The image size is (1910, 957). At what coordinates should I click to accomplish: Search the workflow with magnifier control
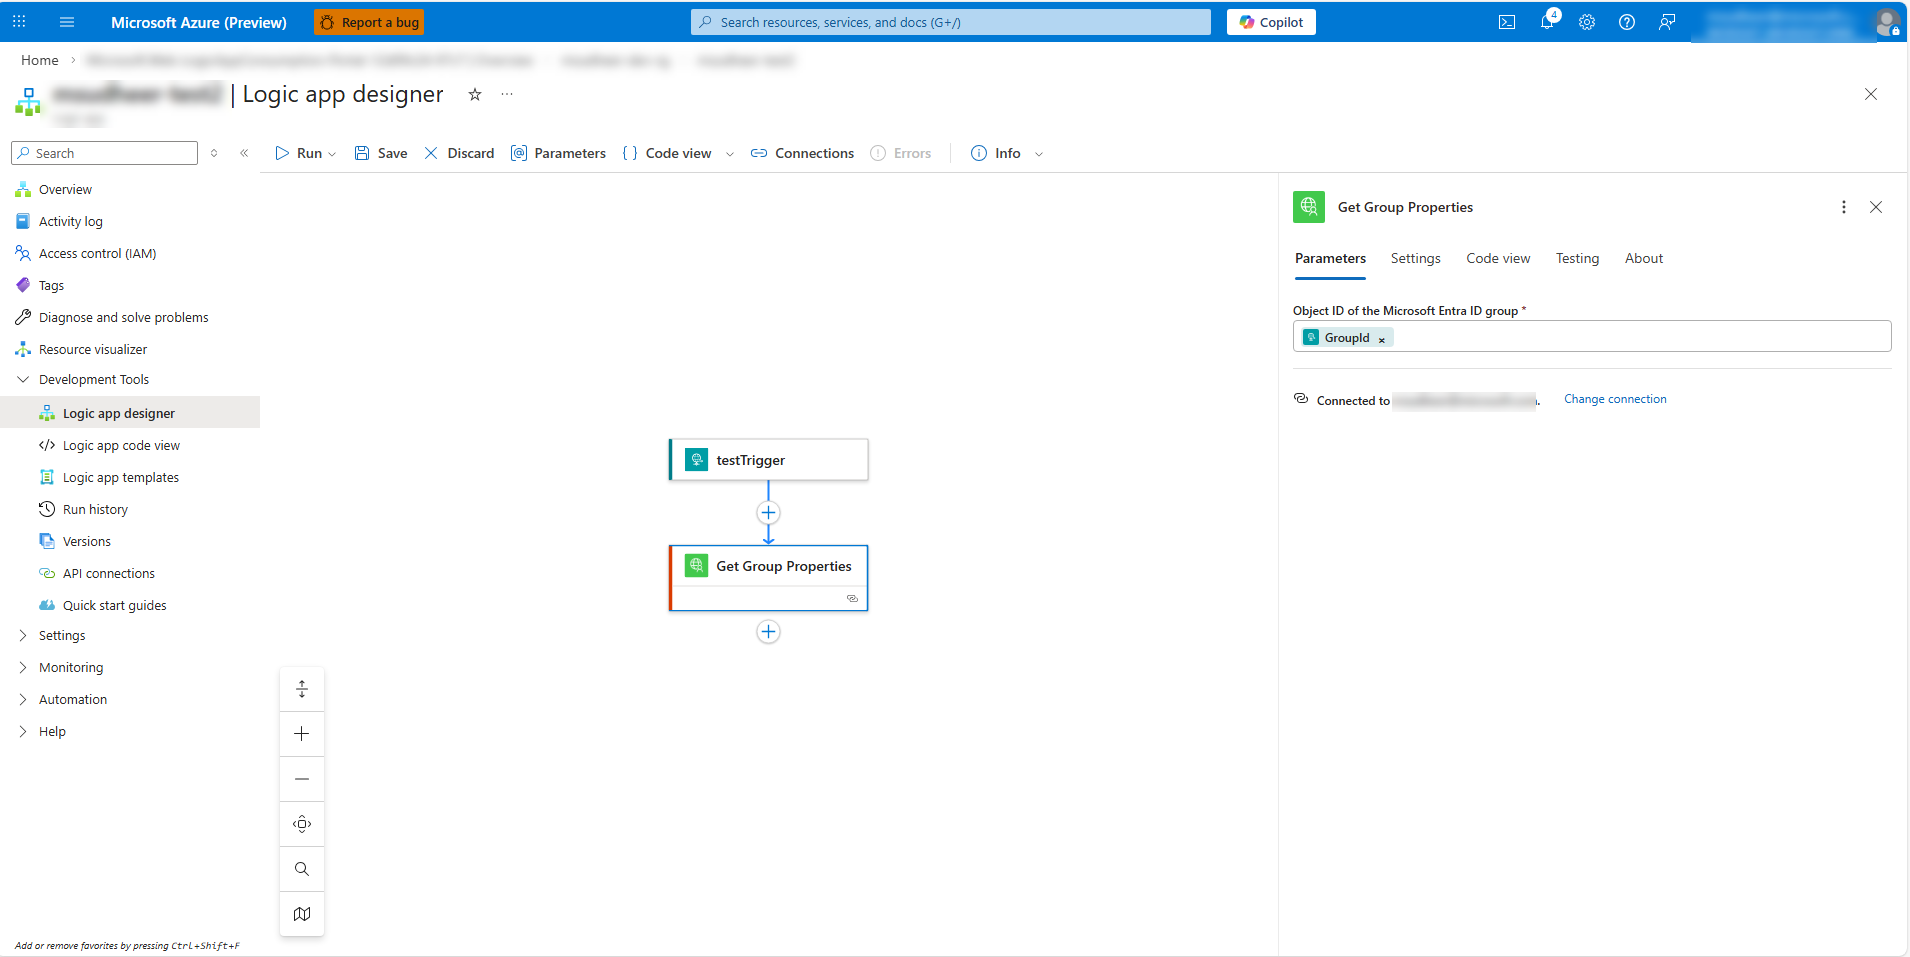[302, 869]
